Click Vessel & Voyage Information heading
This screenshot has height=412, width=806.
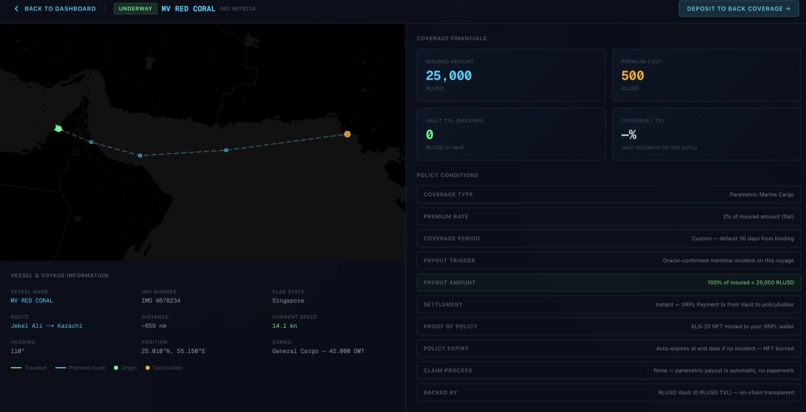tap(60, 276)
